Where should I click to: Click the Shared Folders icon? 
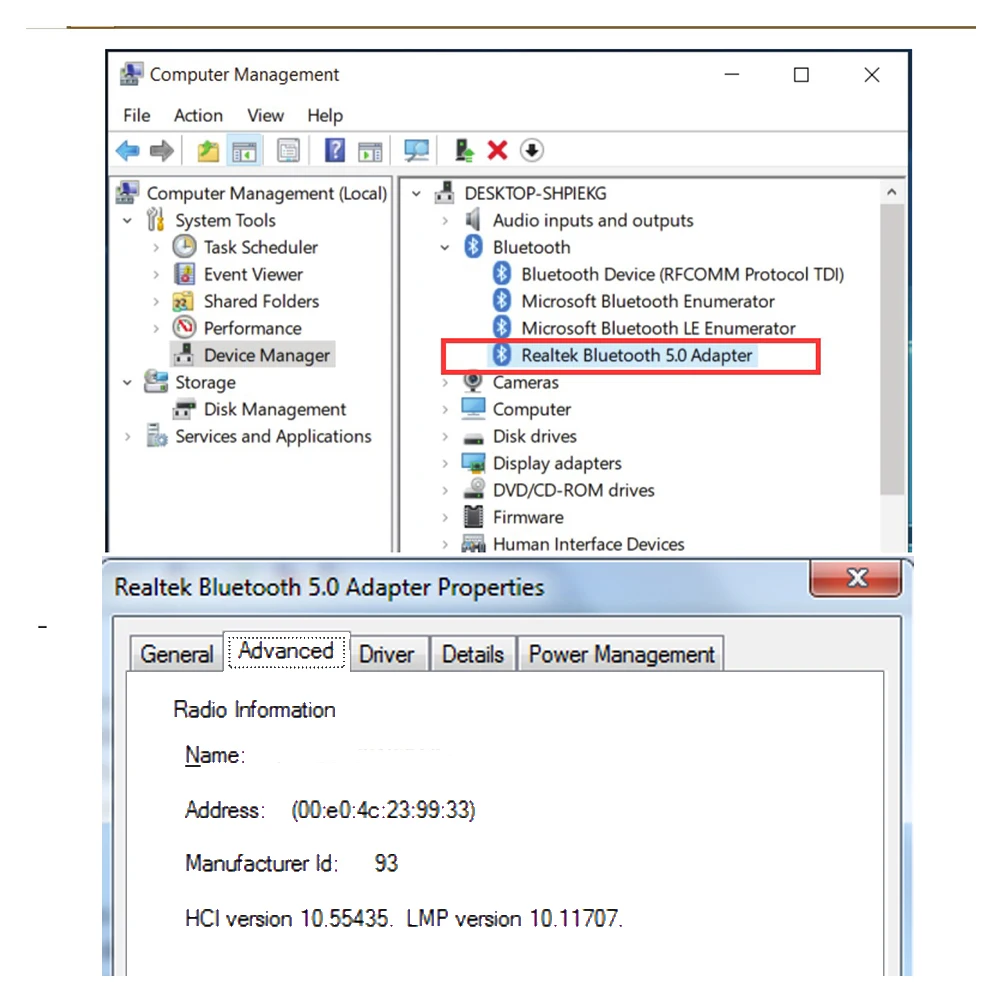click(x=183, y=301)
